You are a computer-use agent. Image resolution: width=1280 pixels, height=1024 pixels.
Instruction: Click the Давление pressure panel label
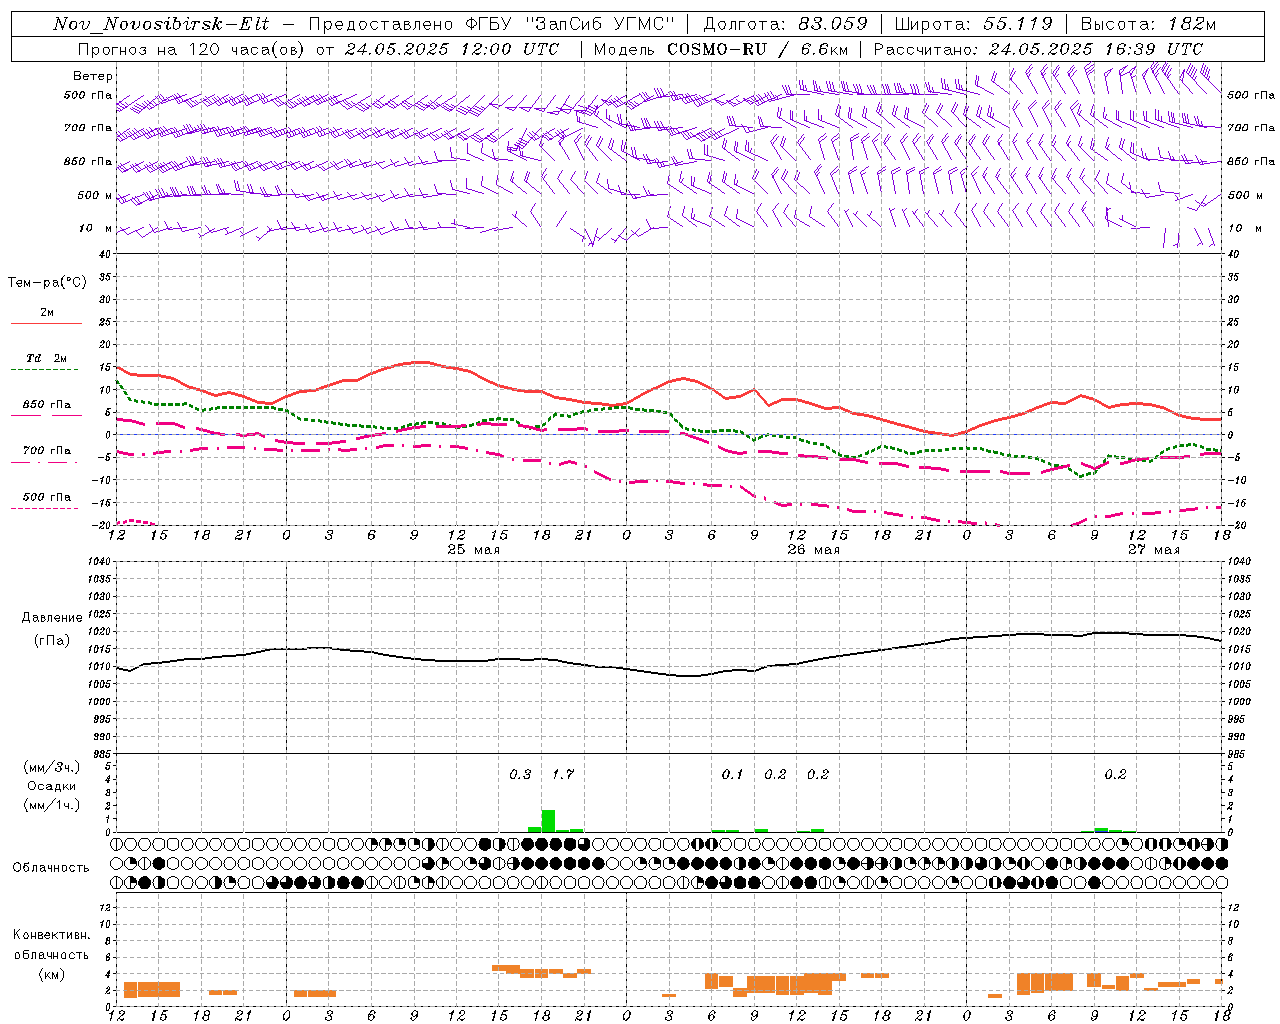[x=52, y=618]
